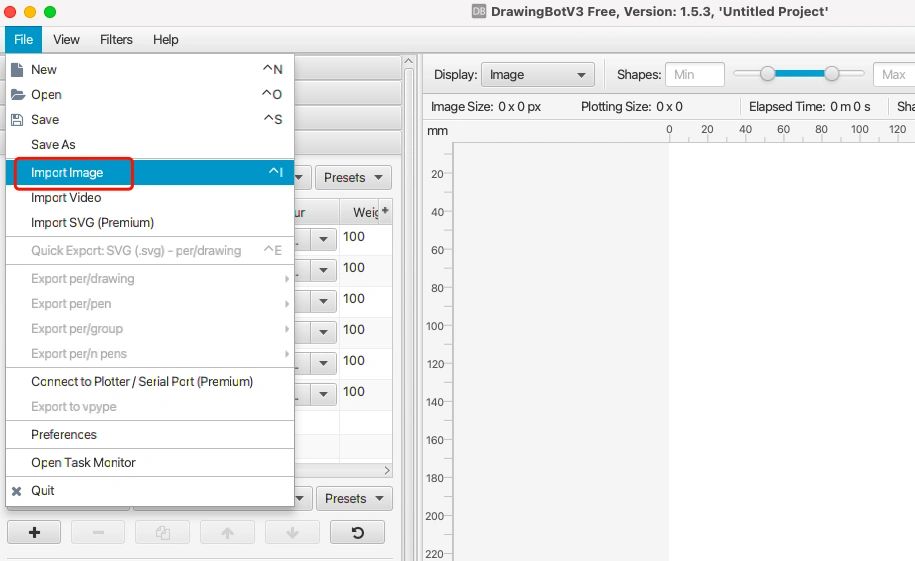
Task: Open the Filters menu
Action: [x=116, y=39]
